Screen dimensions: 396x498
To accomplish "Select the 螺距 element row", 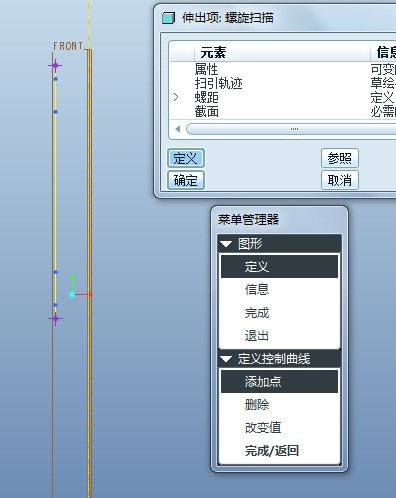I will pyautogui.click(x=283, y=97).
